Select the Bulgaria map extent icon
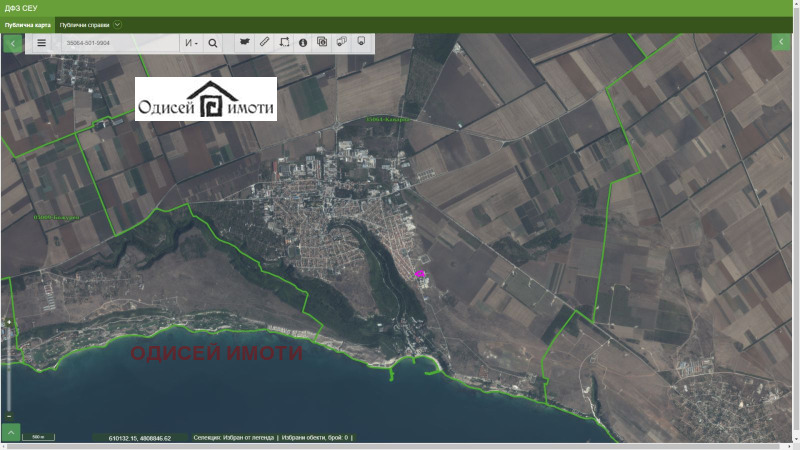This screenshot has height=450, width=800. [244, 42]
